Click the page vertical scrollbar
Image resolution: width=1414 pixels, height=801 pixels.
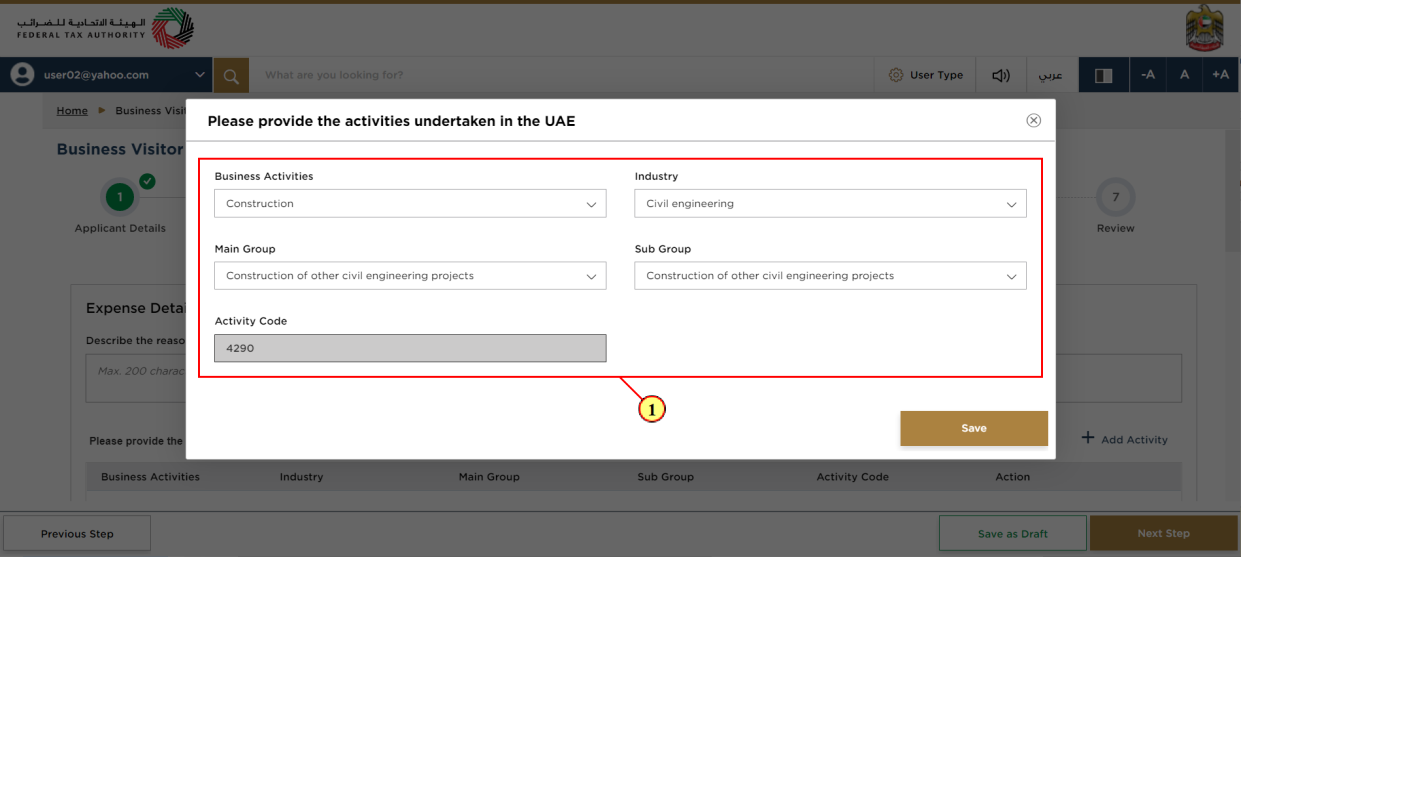click(1233, 190)
